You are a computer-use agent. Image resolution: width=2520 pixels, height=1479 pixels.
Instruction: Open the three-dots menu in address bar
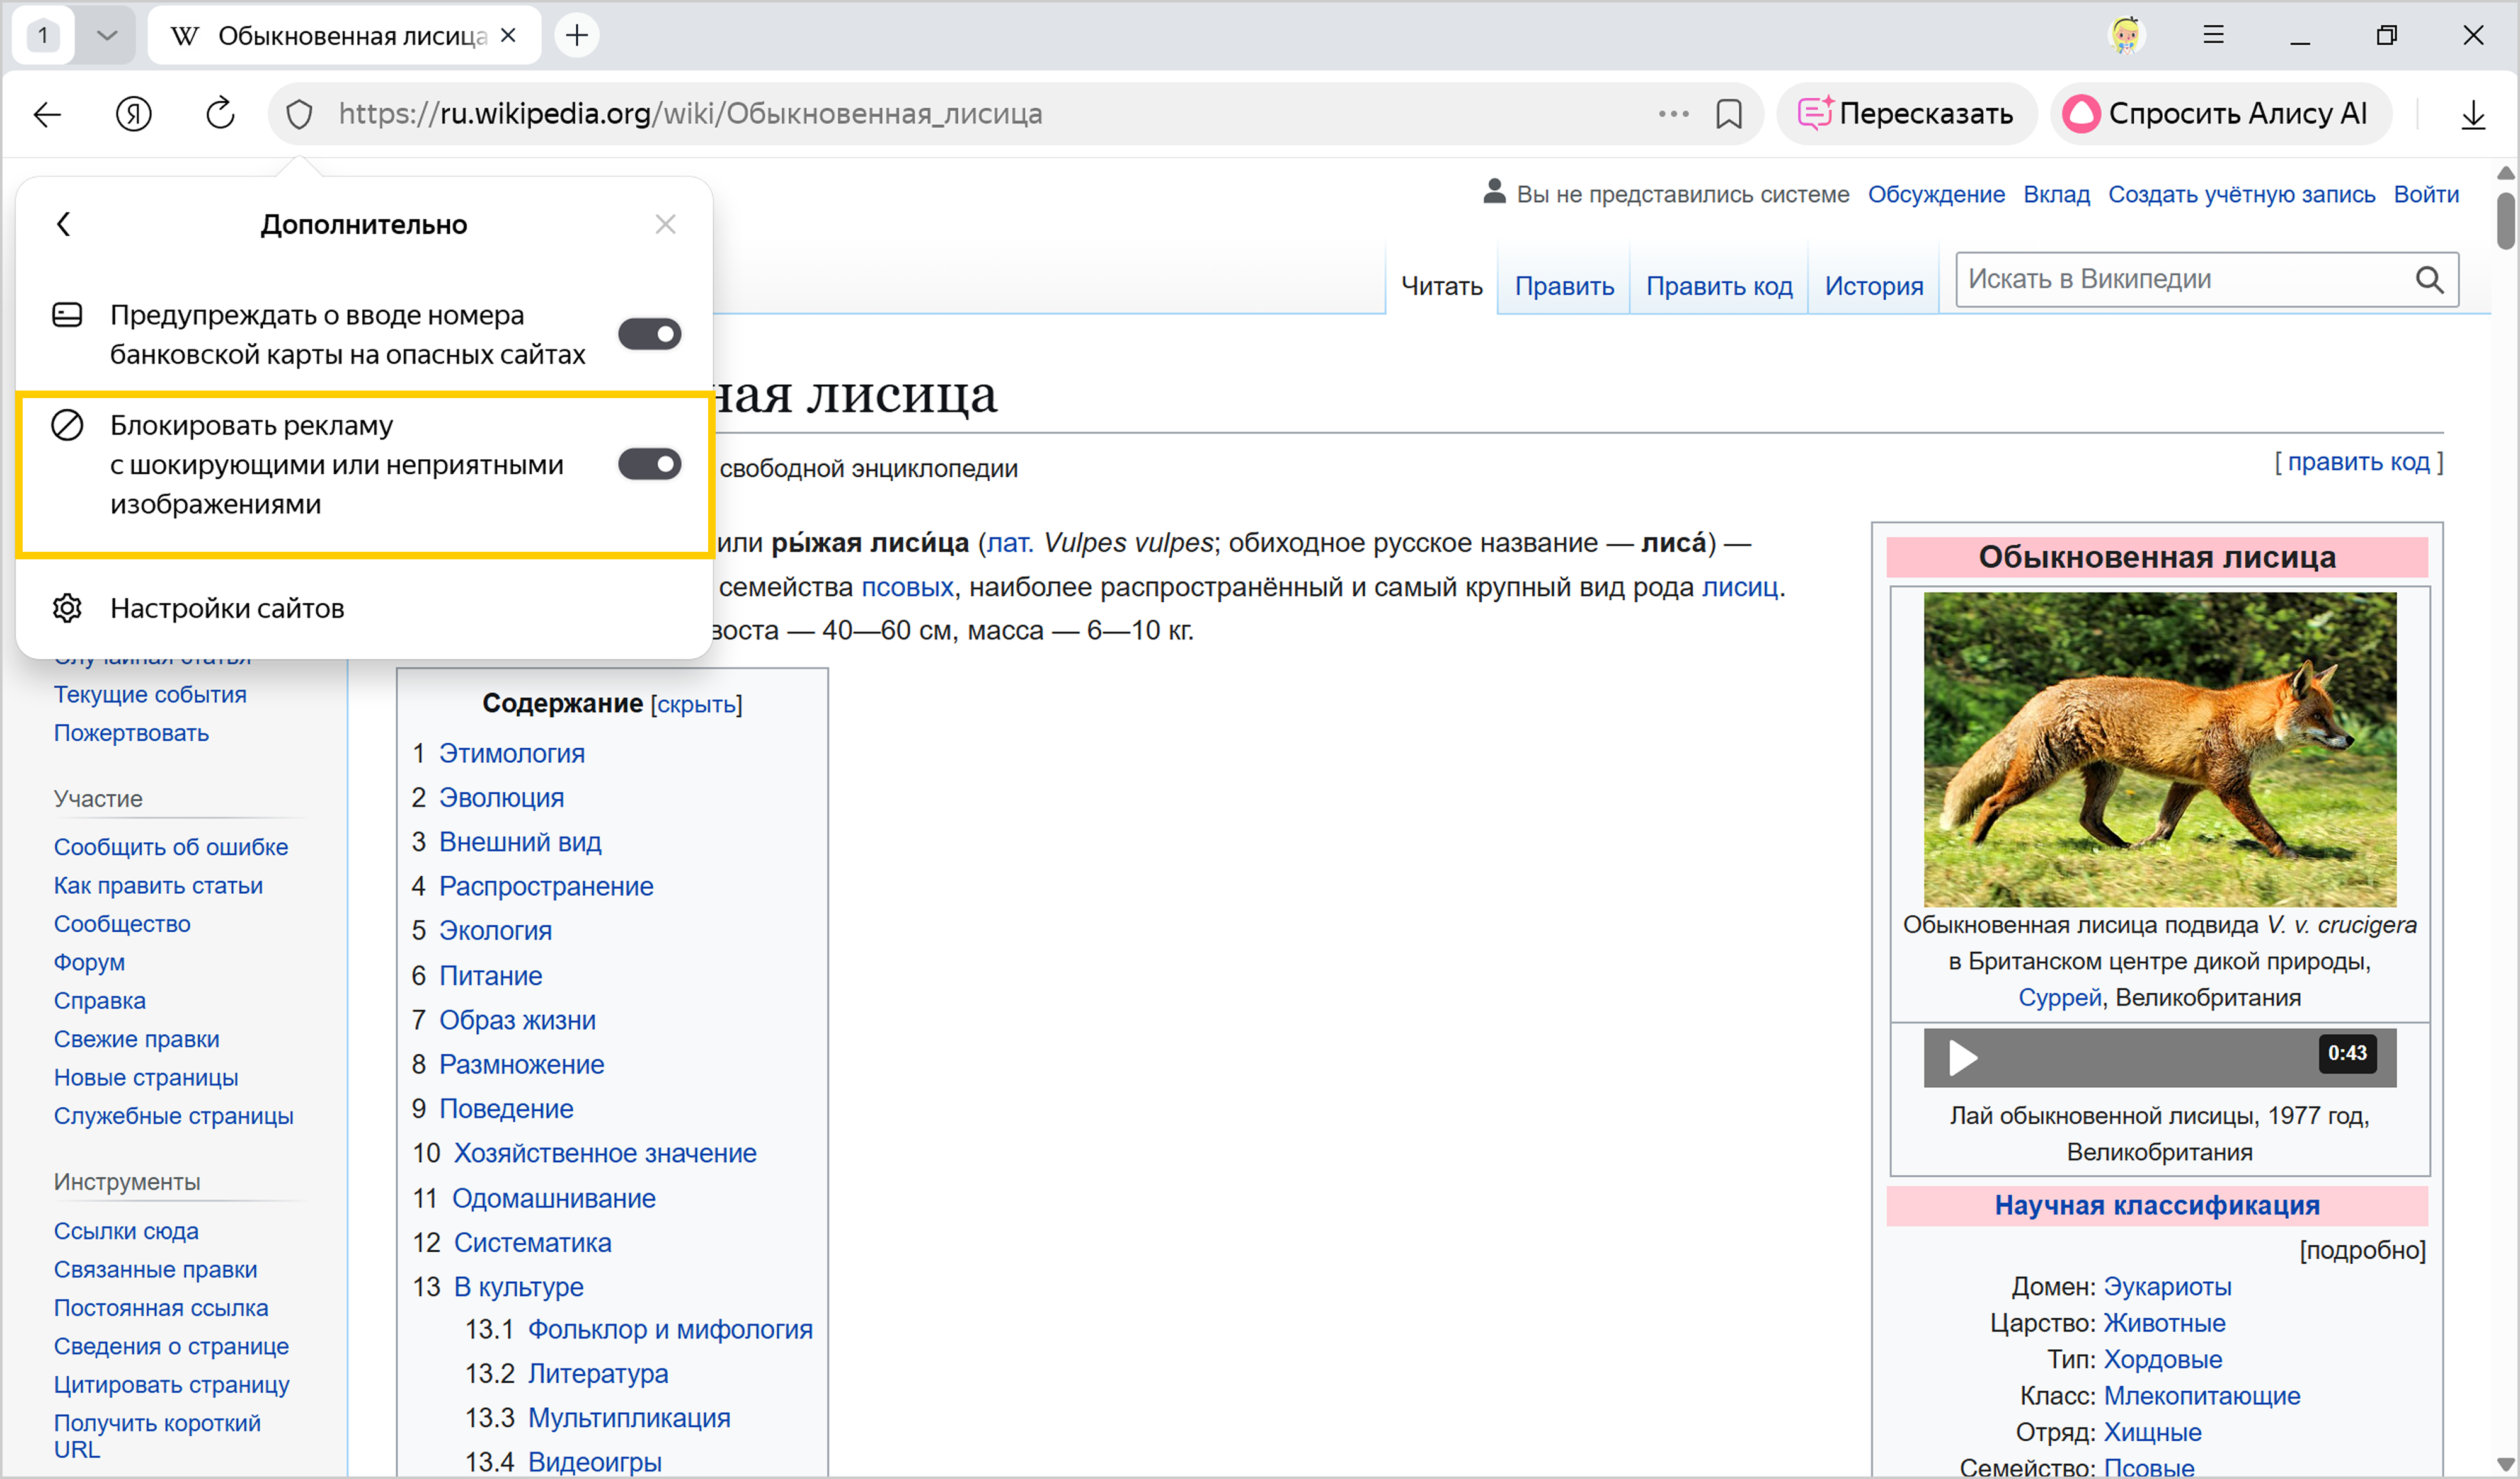coord(1673,114)
